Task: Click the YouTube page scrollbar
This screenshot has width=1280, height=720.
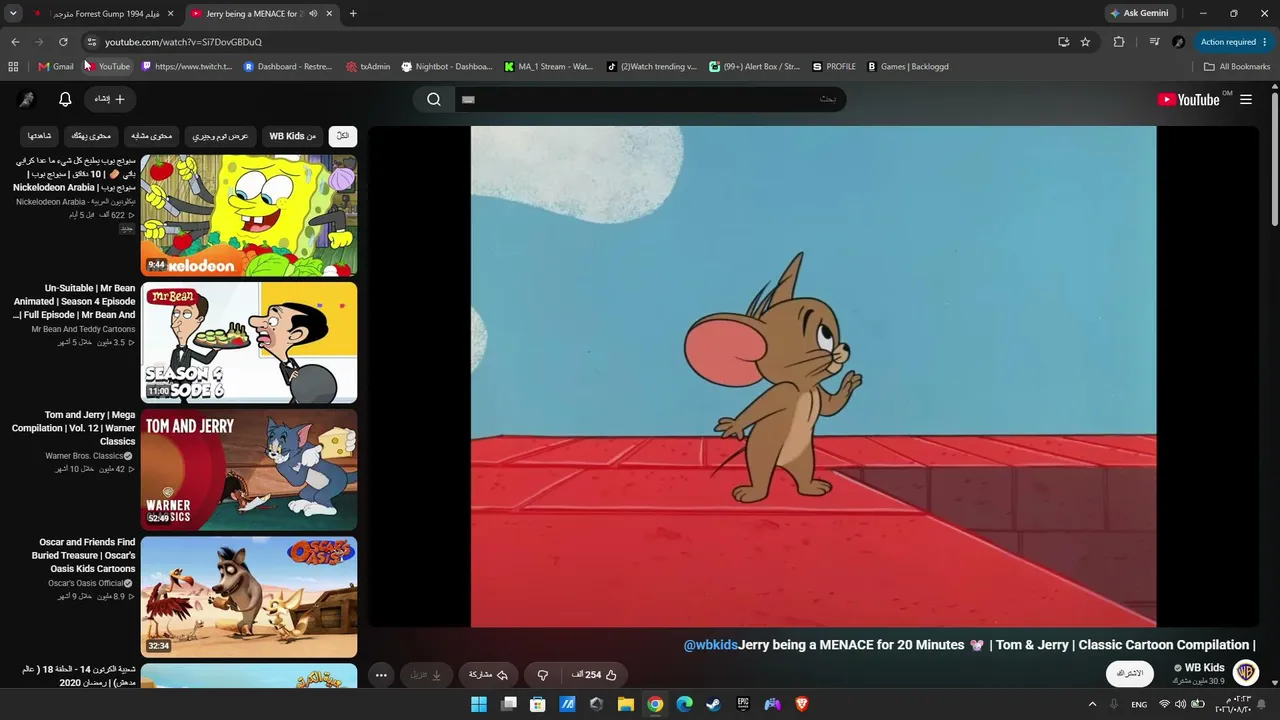Action: [1275, 160]
